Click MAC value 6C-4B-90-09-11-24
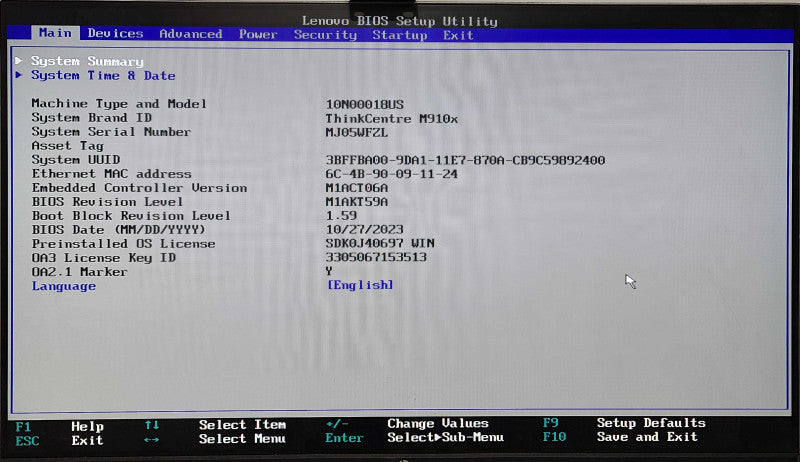The image size is (800, 462). point(392,174)
